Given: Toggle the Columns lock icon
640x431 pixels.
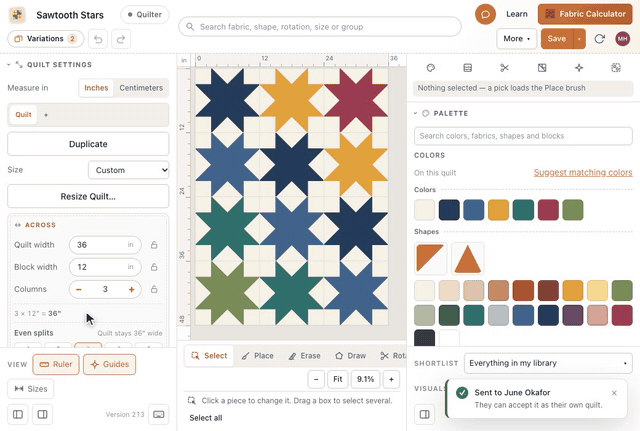Looking at the screenshot, I should pyautogui.click(x=154, y=289).
